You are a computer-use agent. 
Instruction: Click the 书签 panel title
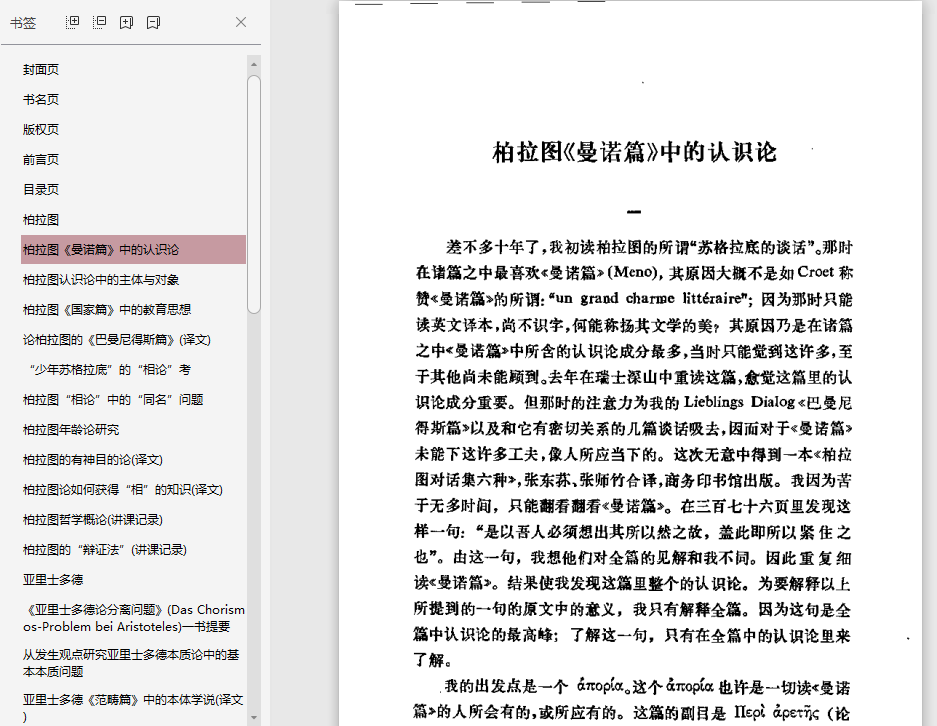pyautogui.click(x=23, y=23)
